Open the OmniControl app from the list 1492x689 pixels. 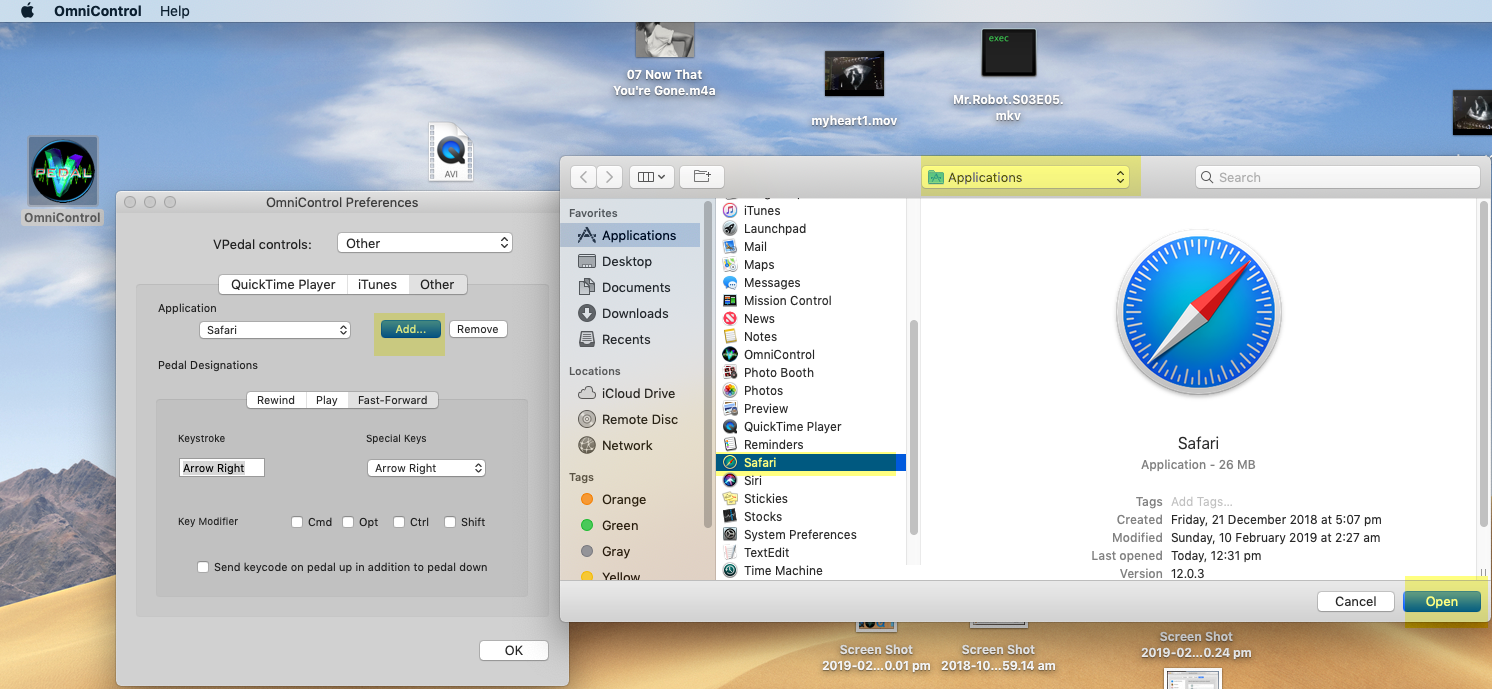tap(778, 354)
